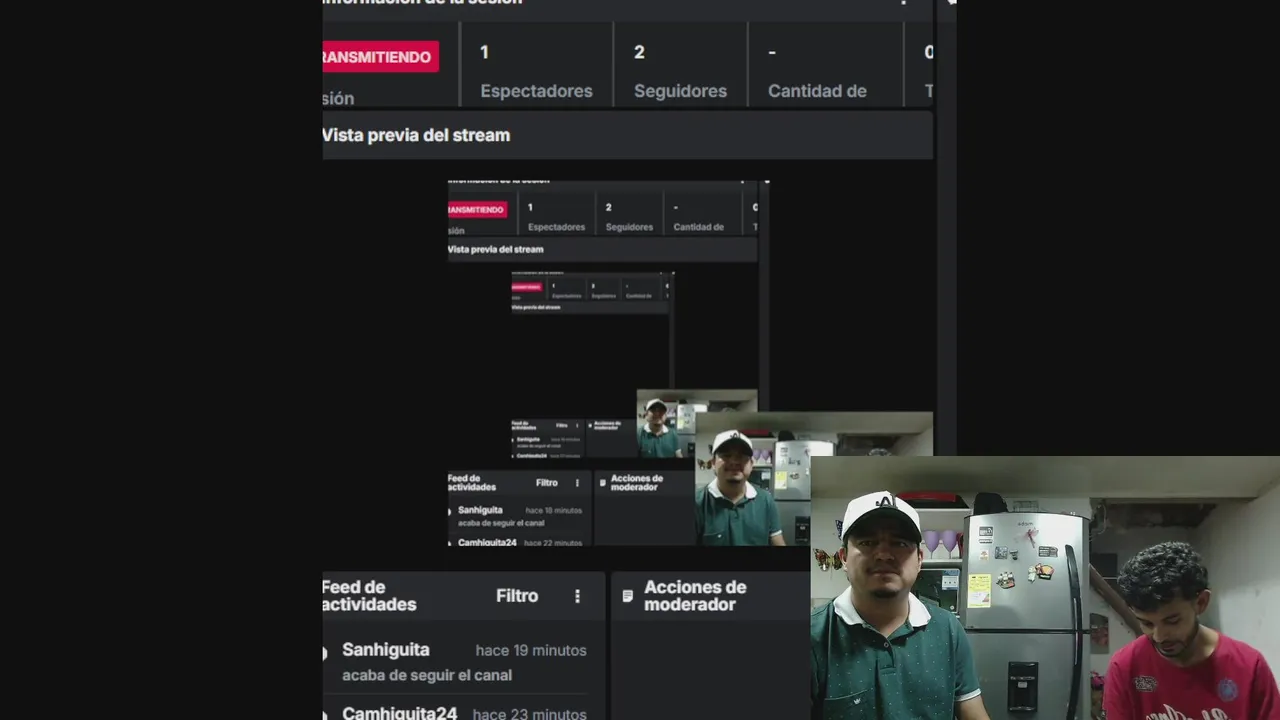Click the Feed de actividades panel title
Viewport: 1280px width, 720px height.
point(369,596)
